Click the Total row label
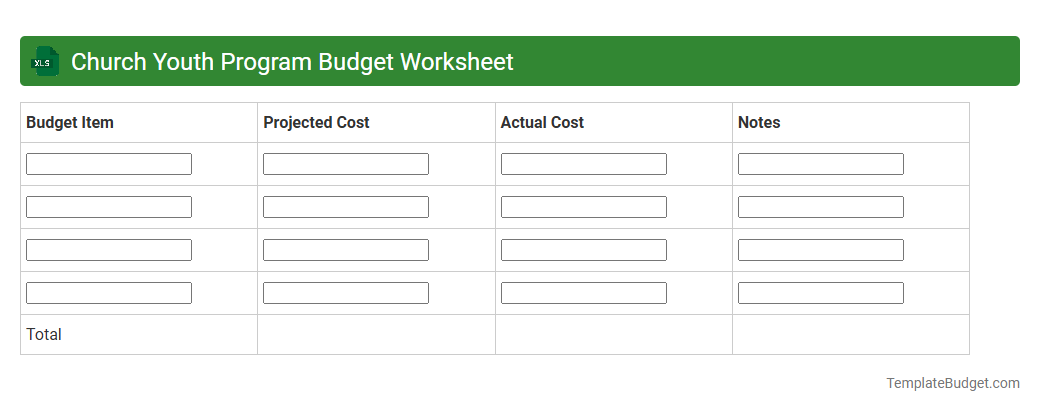The width and height of the screenshot is (1040, 412). pyautogui.click(x=44, y=334)
